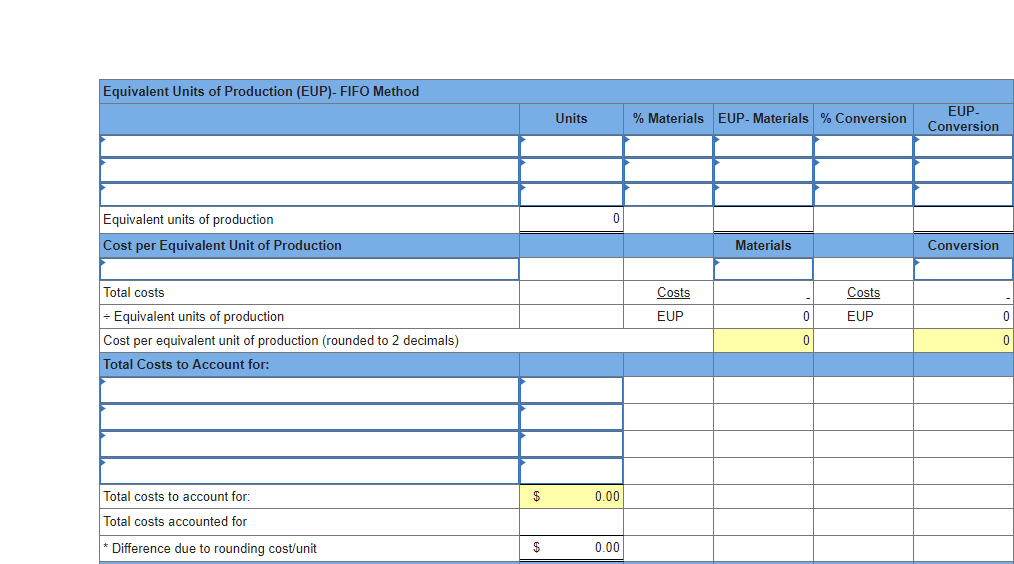Click the Difference due to rounding amount cell

pos(571,548)
